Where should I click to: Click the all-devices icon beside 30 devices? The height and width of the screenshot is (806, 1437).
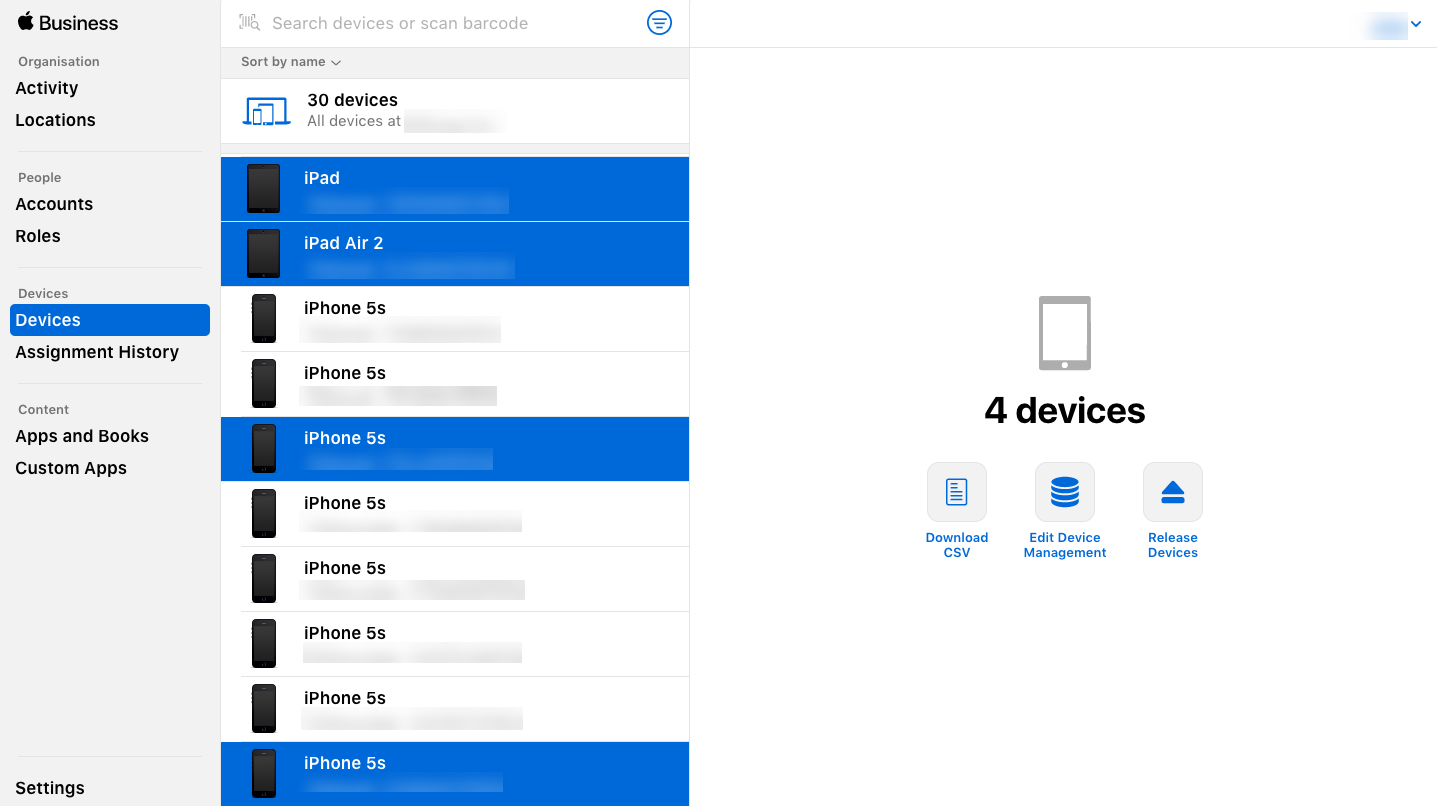coord(266,111)
